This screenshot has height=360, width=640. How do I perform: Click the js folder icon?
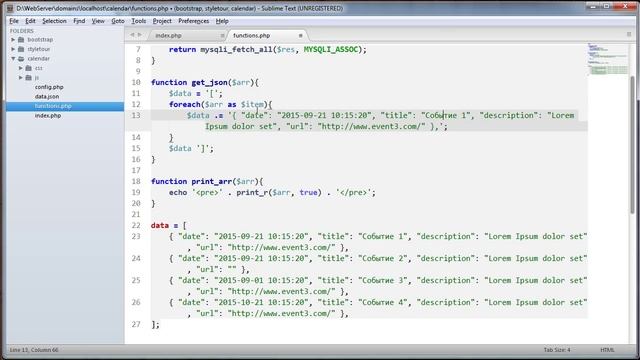pyautogui.click(x=29, y=78)
